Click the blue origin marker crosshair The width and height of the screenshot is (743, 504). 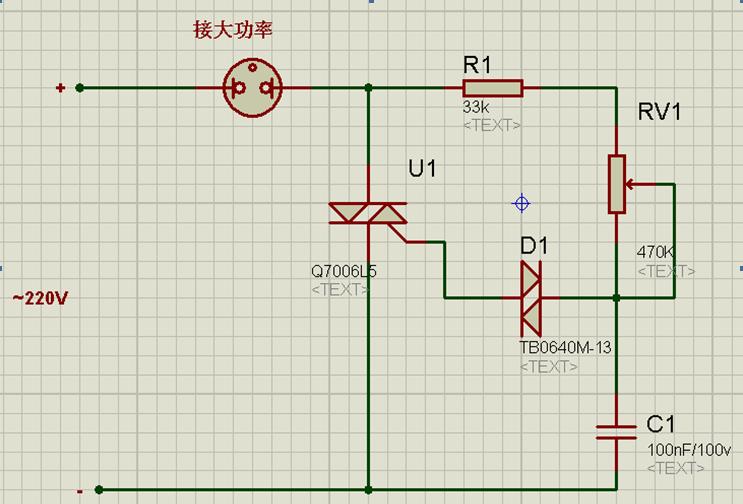tap(521, 204)
